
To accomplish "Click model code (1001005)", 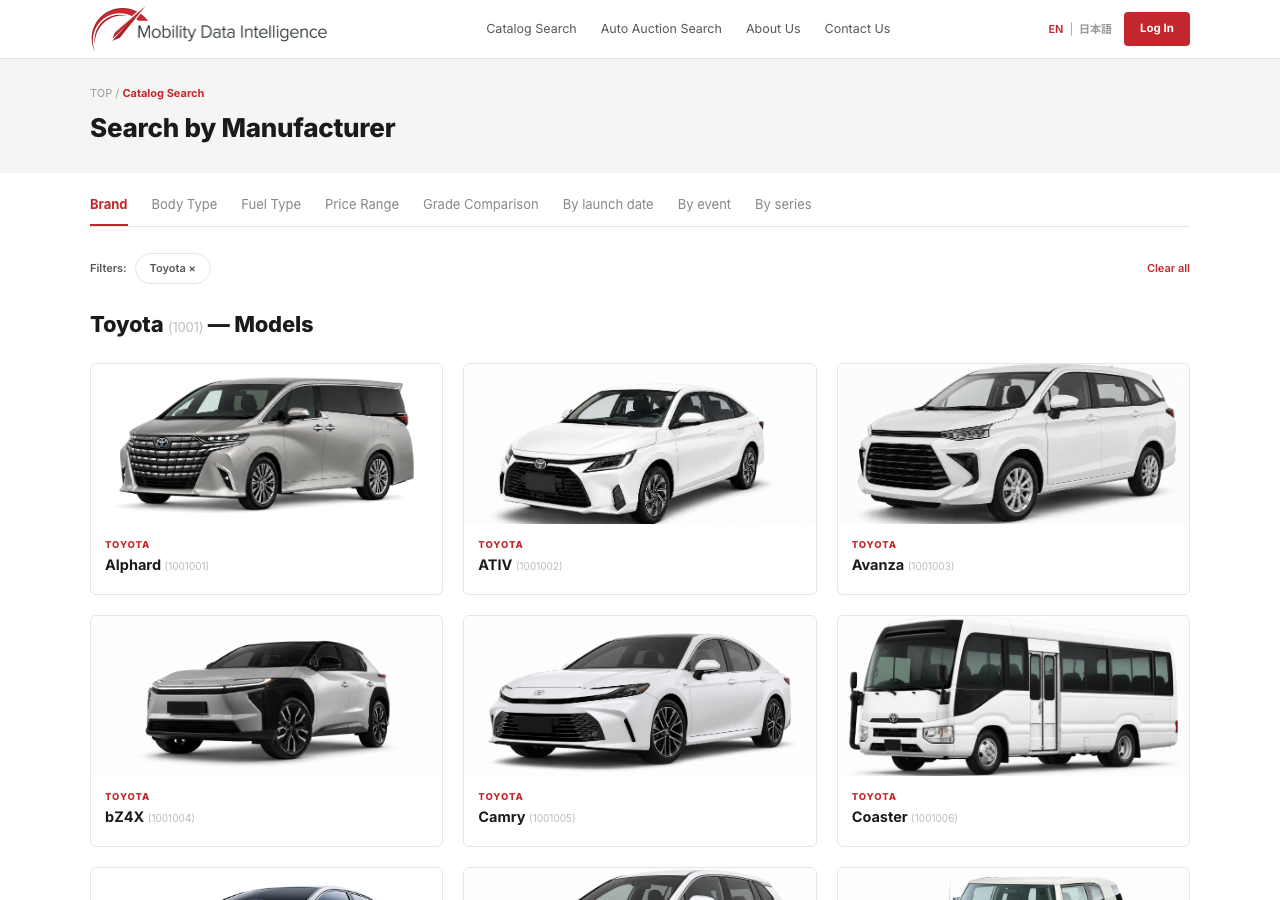I will 552,818.
